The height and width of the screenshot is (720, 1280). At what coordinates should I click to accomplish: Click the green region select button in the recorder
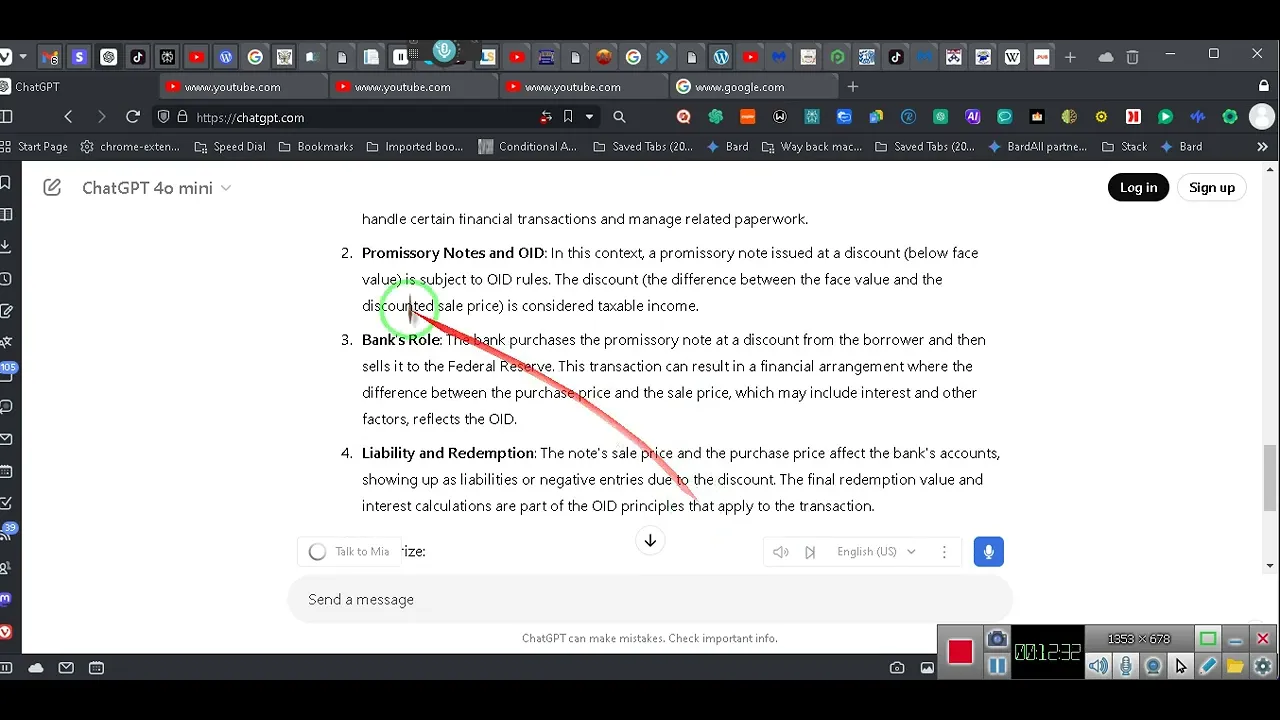(x=1208, y=639)
